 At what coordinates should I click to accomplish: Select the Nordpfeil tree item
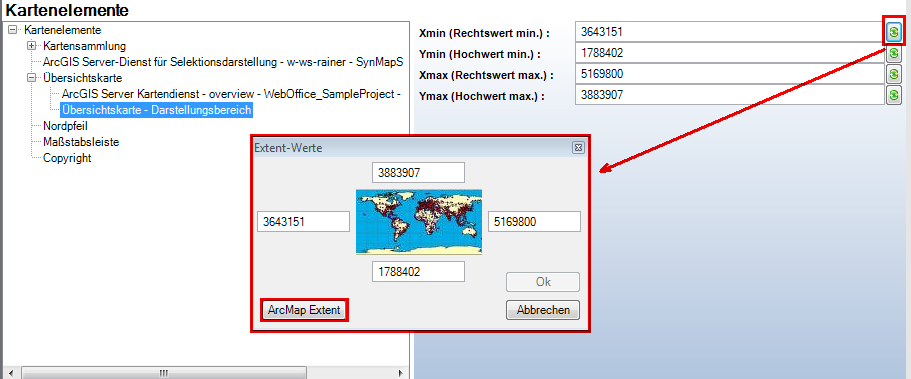click(x=65, y=126)
